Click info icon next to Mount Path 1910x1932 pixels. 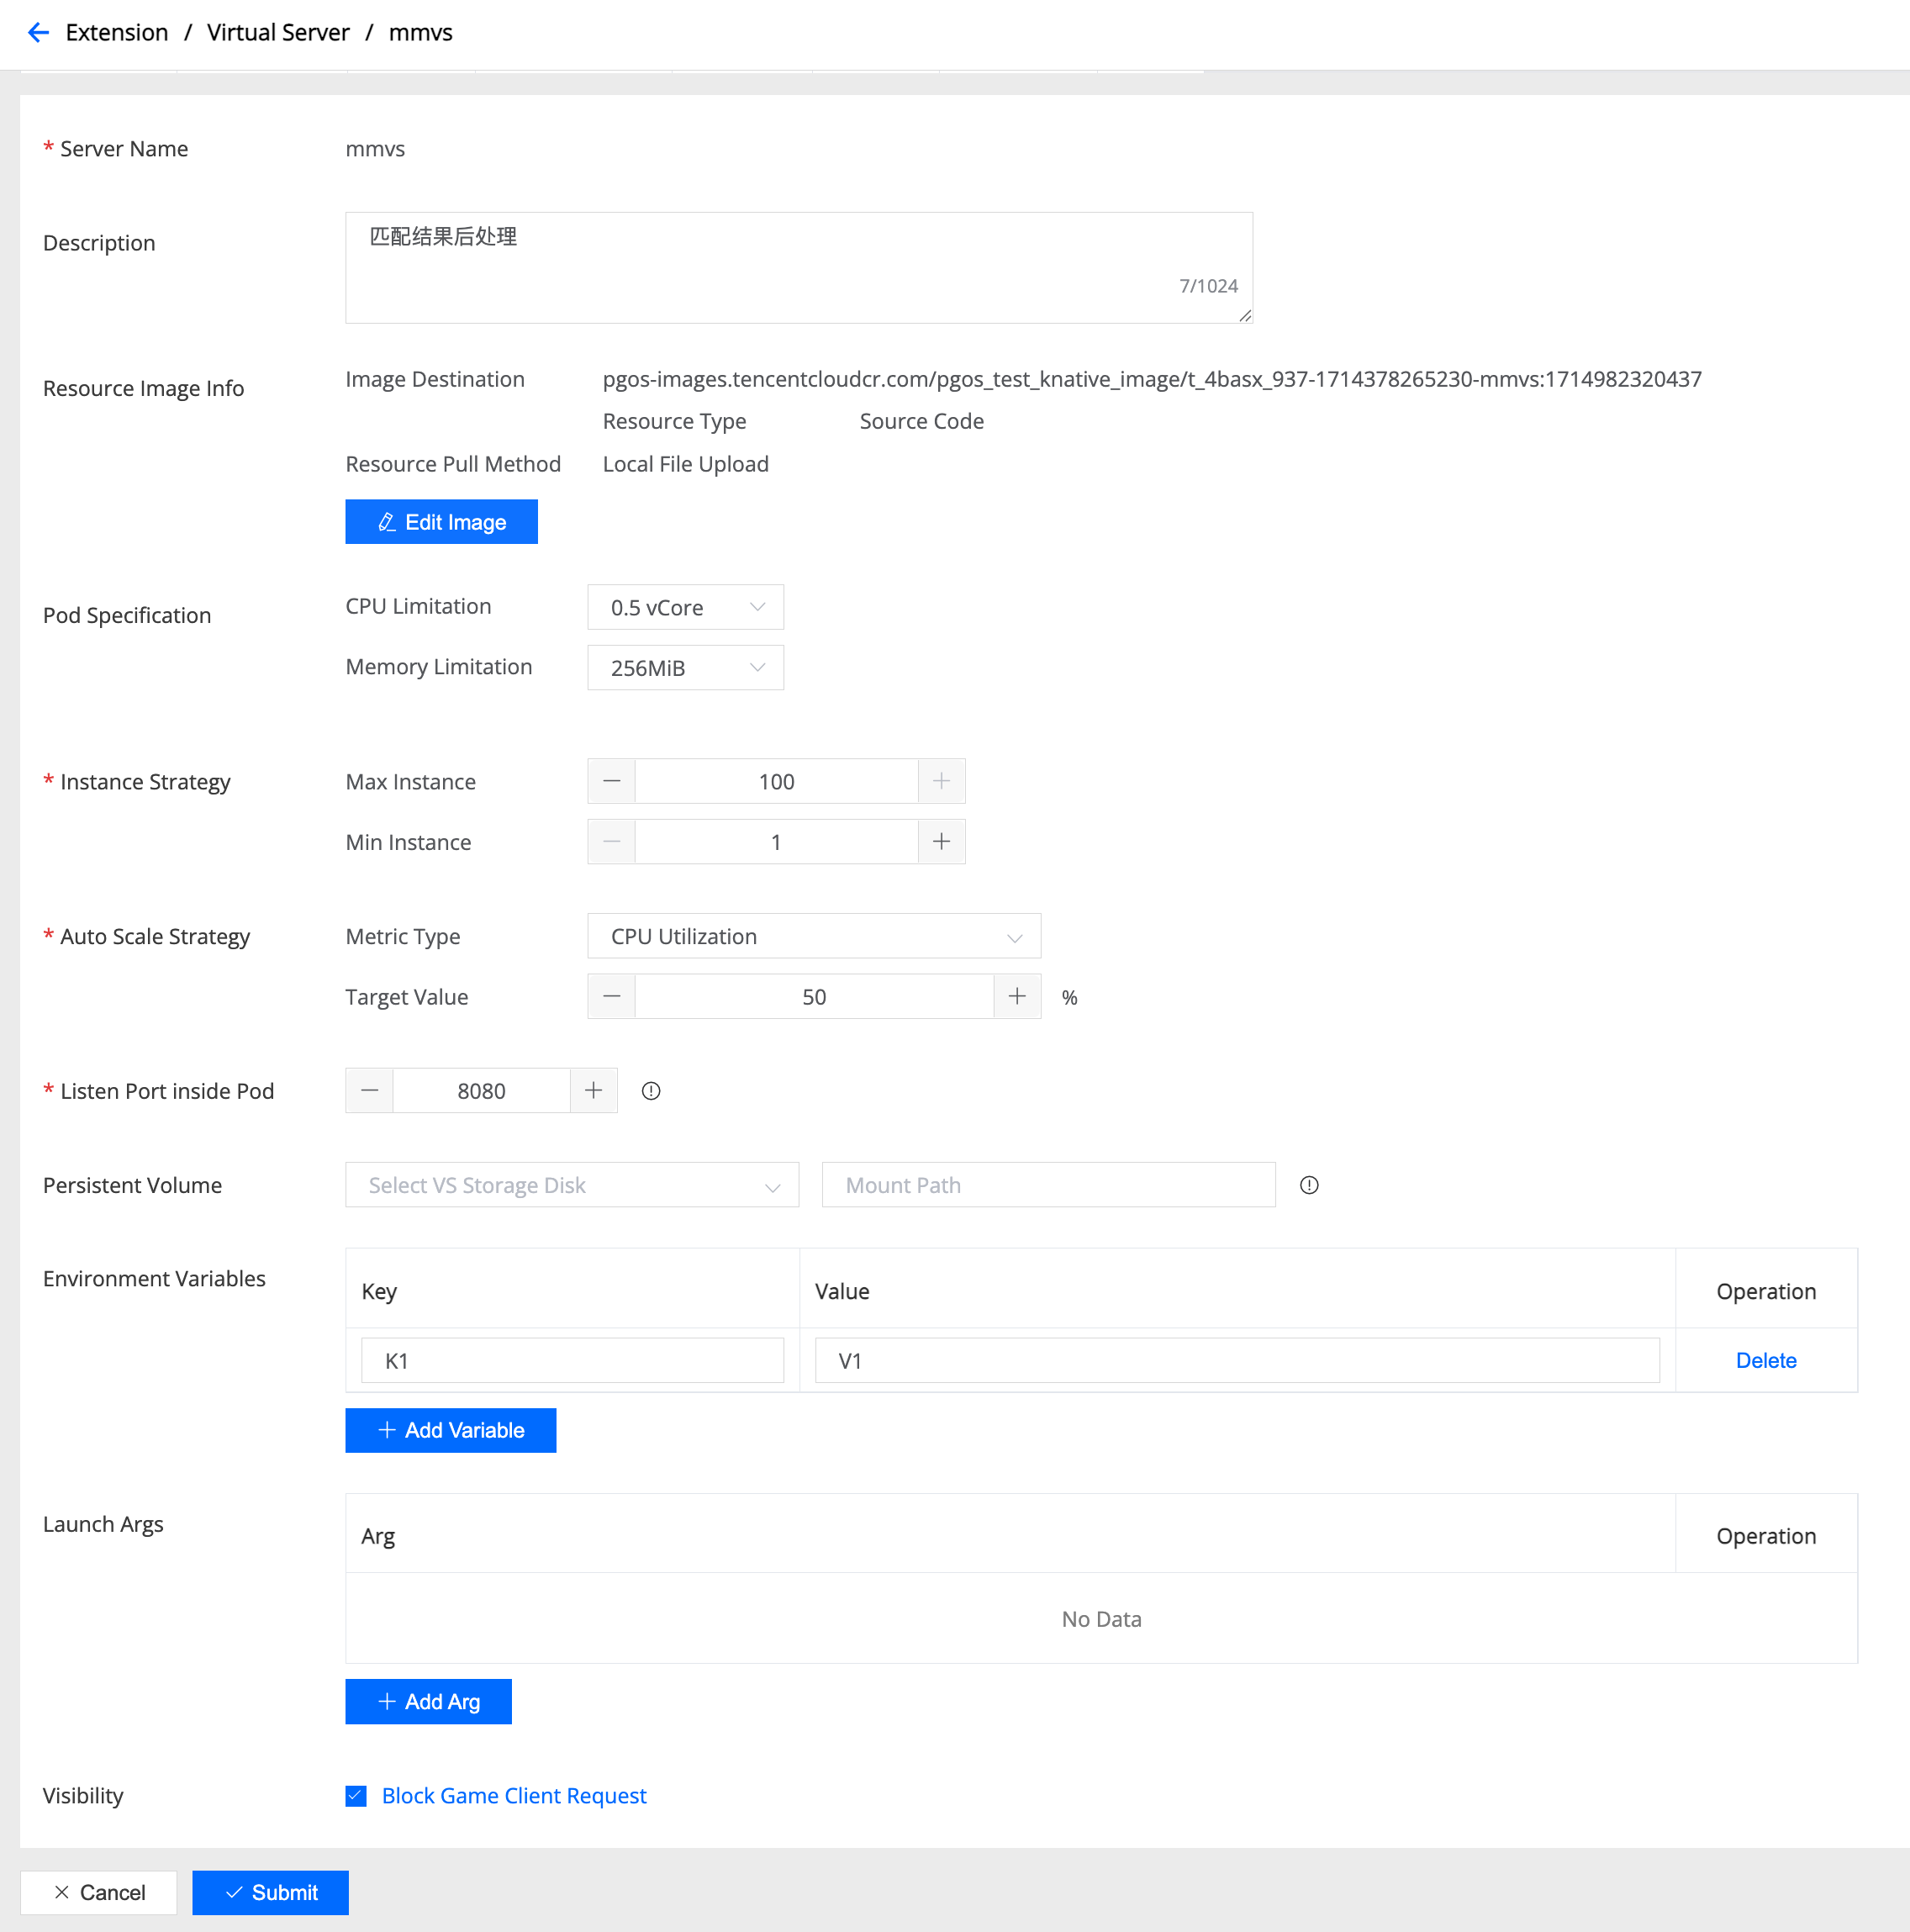tap(1309, 1185)
